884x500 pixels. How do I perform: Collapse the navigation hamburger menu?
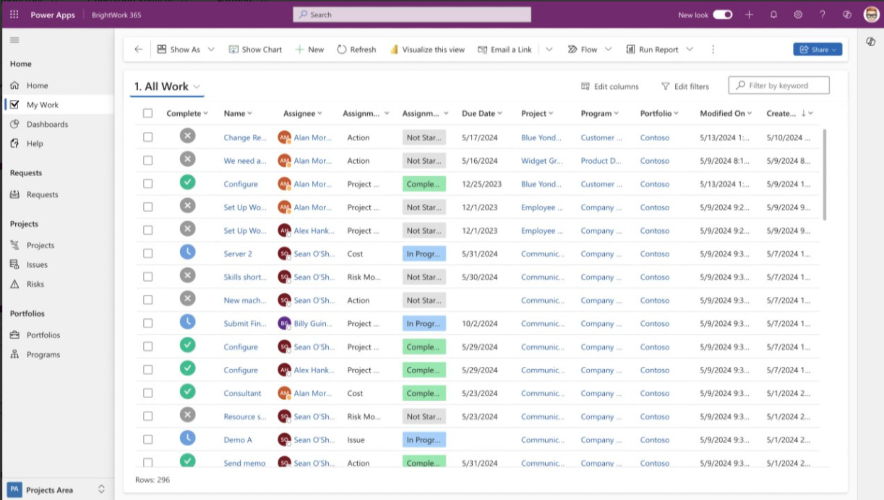pos(15,40)
